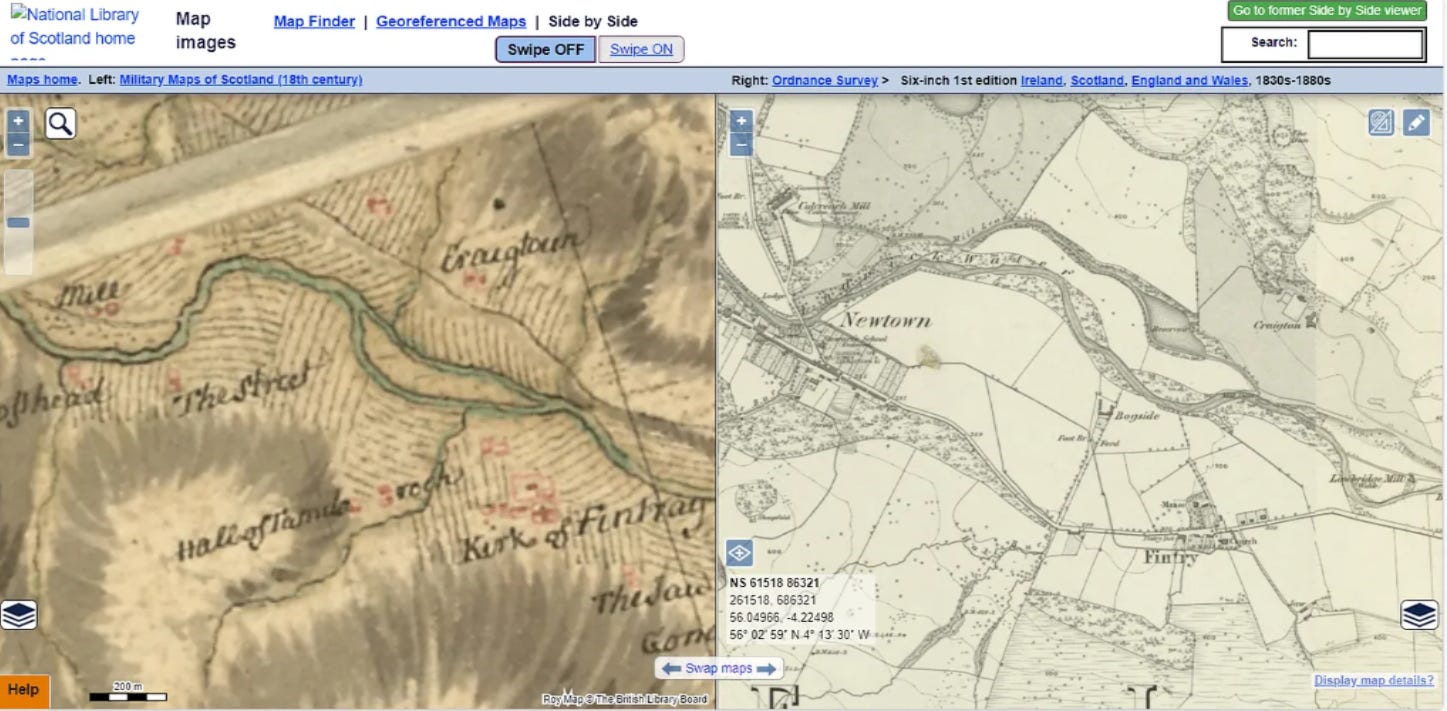Image resolution: width=1447 pixels, height=711 pixels.
Task: Open Display map details link
Action: pos(1374,680)
